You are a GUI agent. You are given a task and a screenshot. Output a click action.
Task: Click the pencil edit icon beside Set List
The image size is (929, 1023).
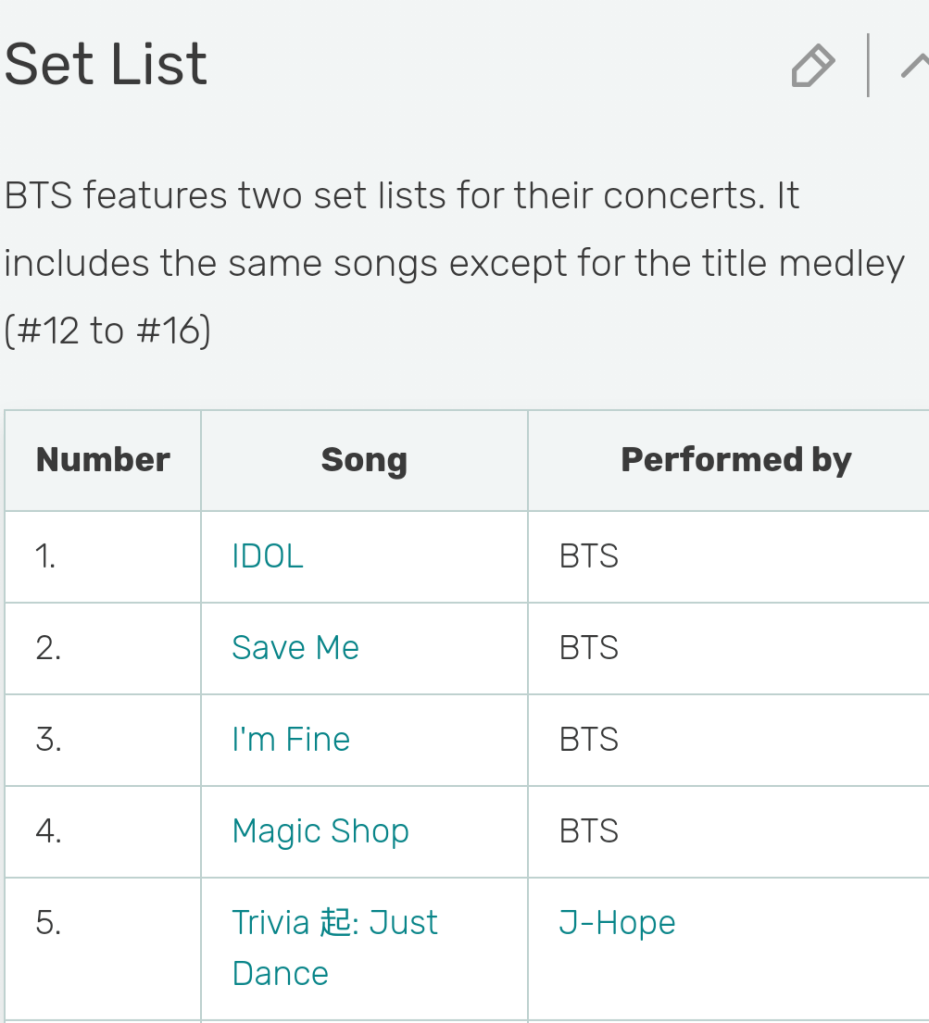pyautogui.click(x=812, y=67)
